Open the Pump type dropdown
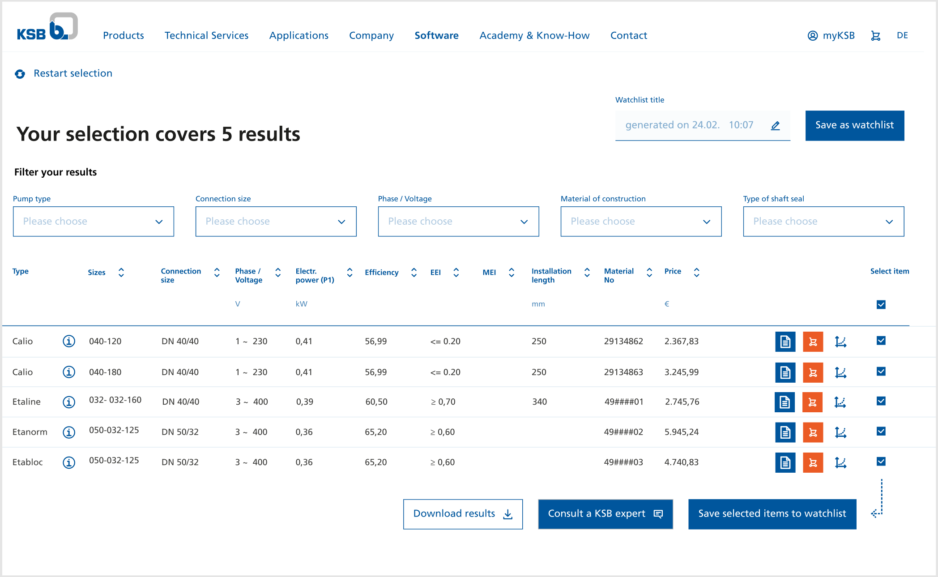This screenshot has width=938, height=577. click(x=93, y=222)
